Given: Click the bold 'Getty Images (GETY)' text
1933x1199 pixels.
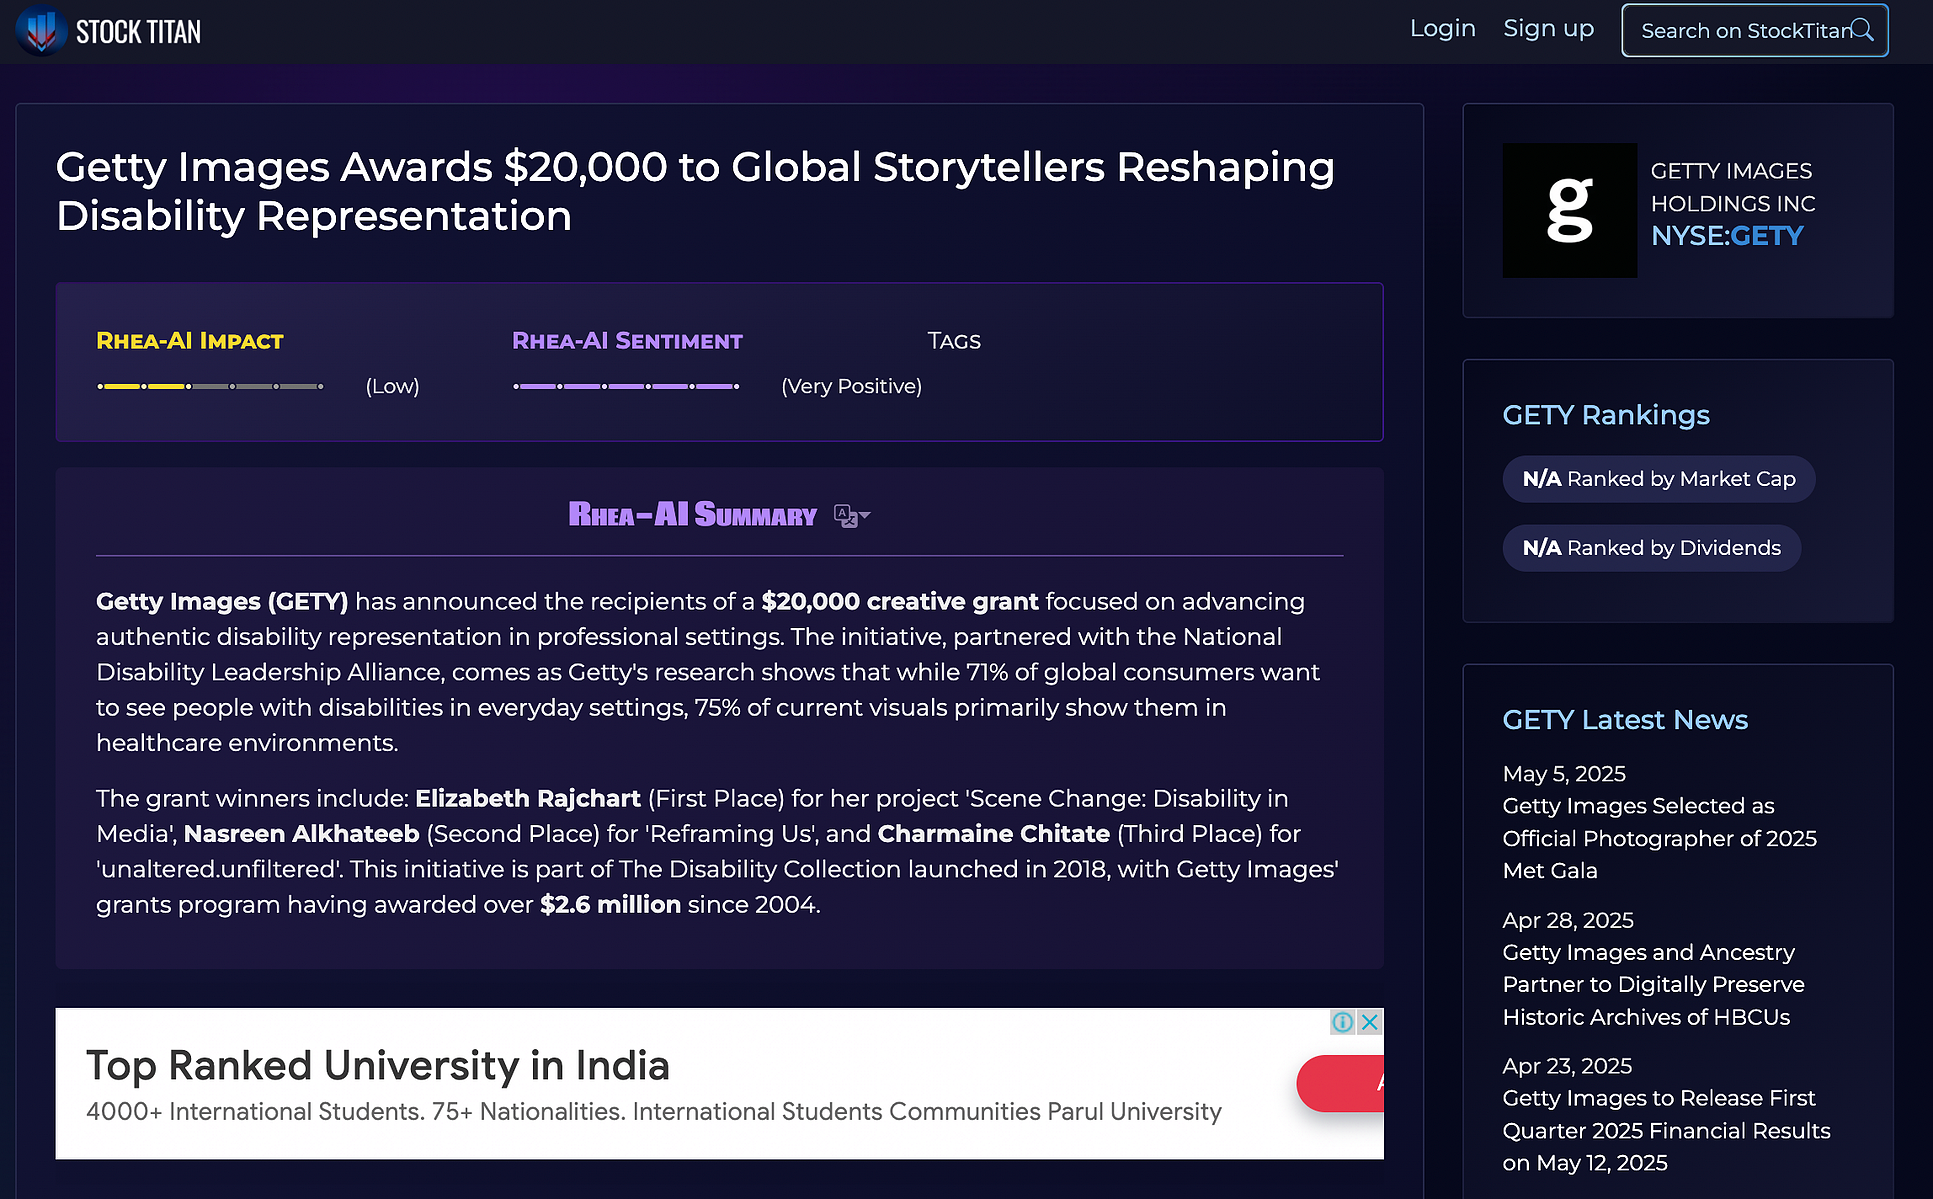Looking at the screenshot, I should (x=222, y=601).
